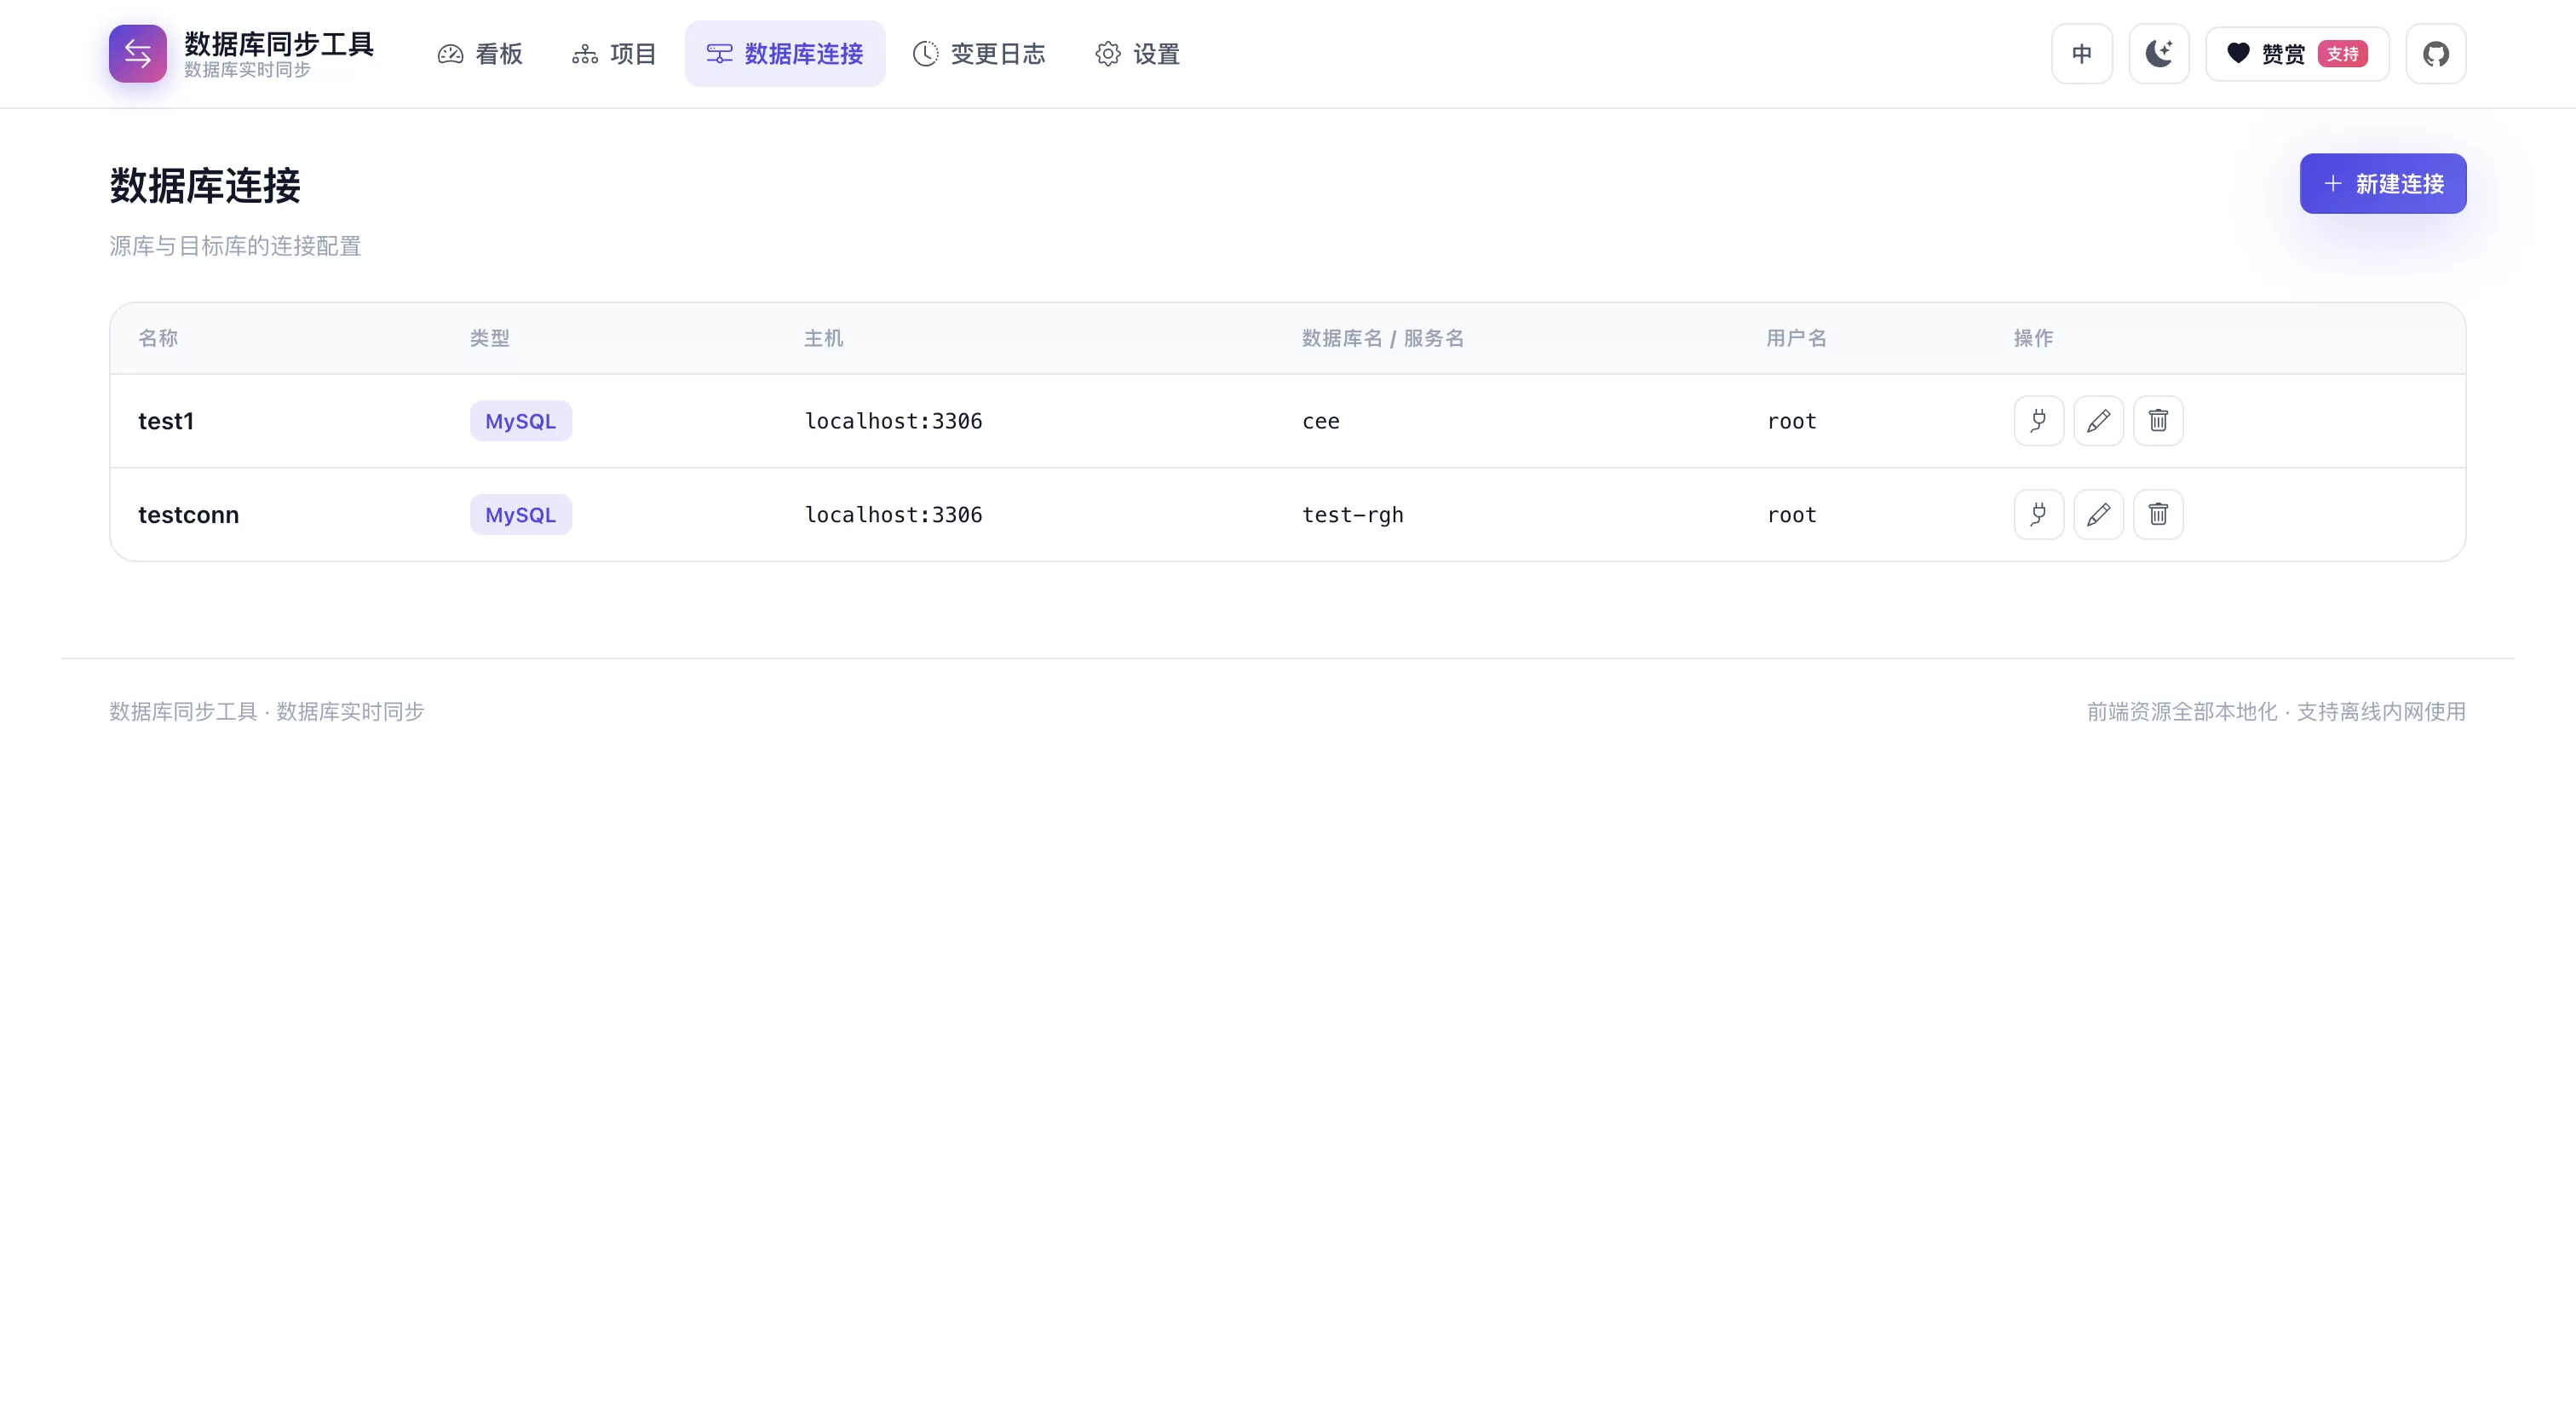Go to the 项目 projects tab
Viewport: 2576px width, 1409px height.
point(614,54)
